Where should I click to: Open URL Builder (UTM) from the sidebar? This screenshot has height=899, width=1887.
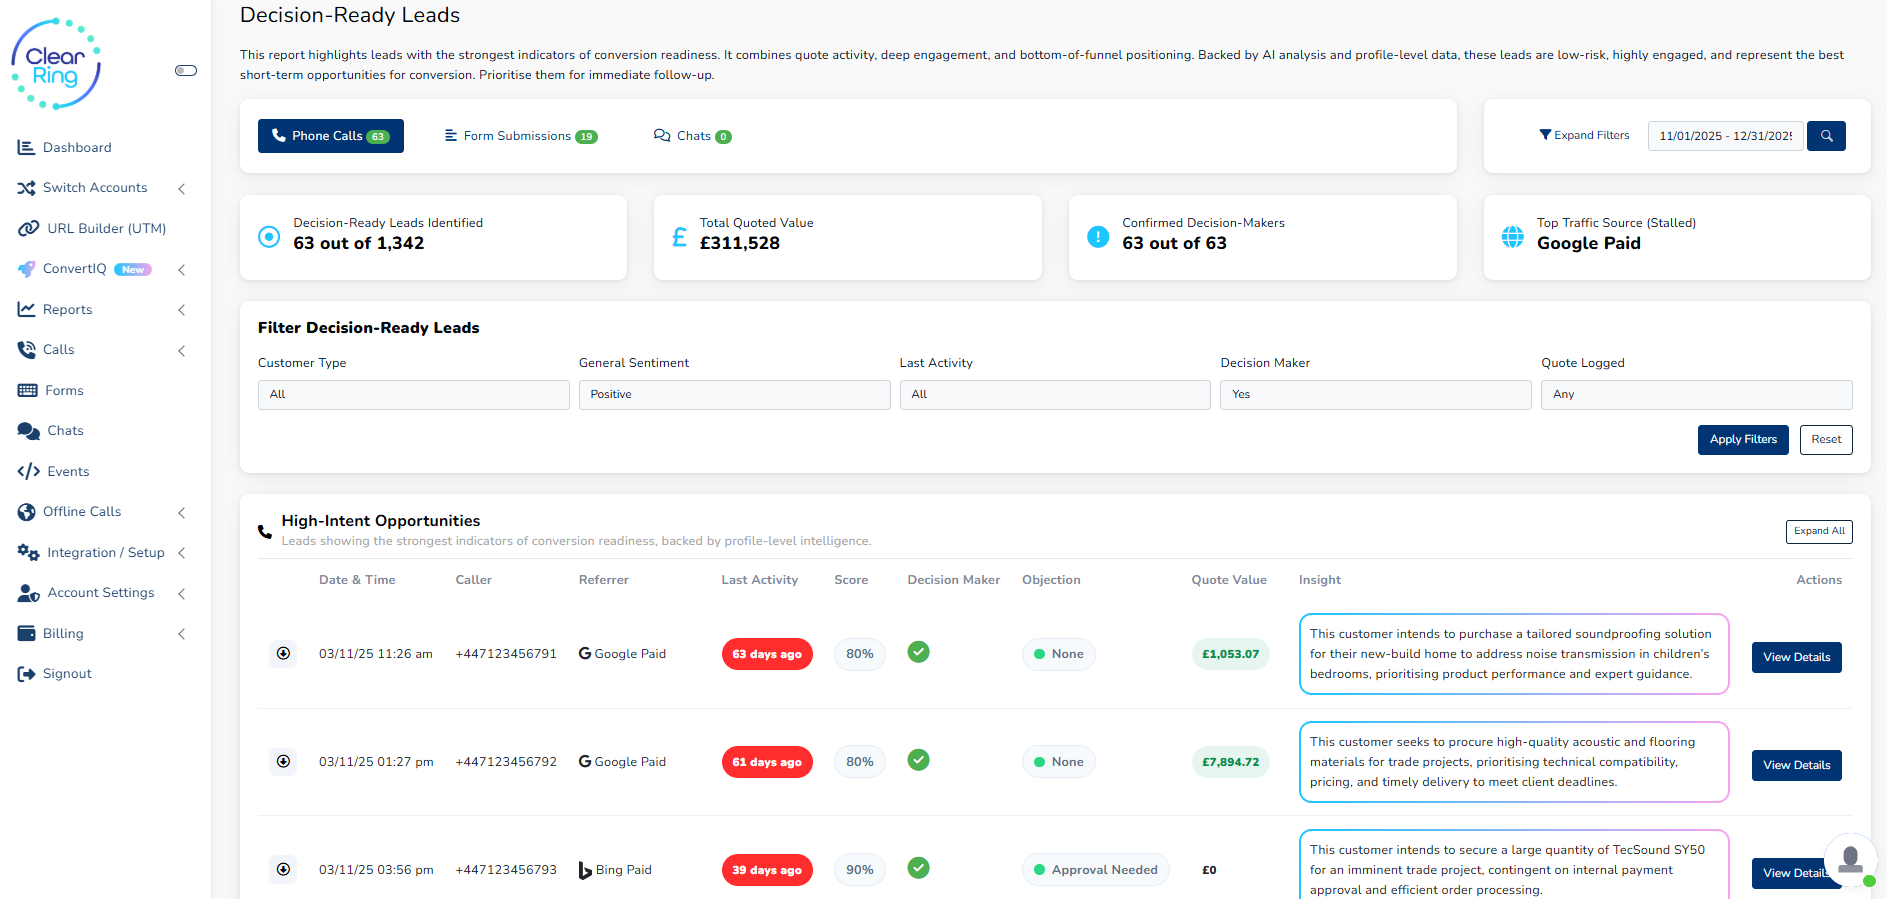tap(106, 229)
